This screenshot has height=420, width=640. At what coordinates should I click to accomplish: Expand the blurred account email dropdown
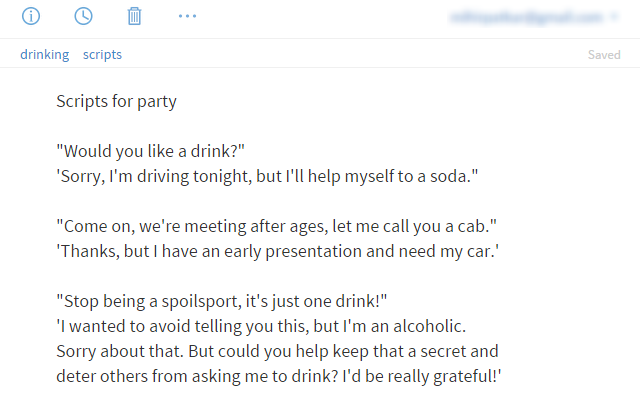click(x=534, y=17)
